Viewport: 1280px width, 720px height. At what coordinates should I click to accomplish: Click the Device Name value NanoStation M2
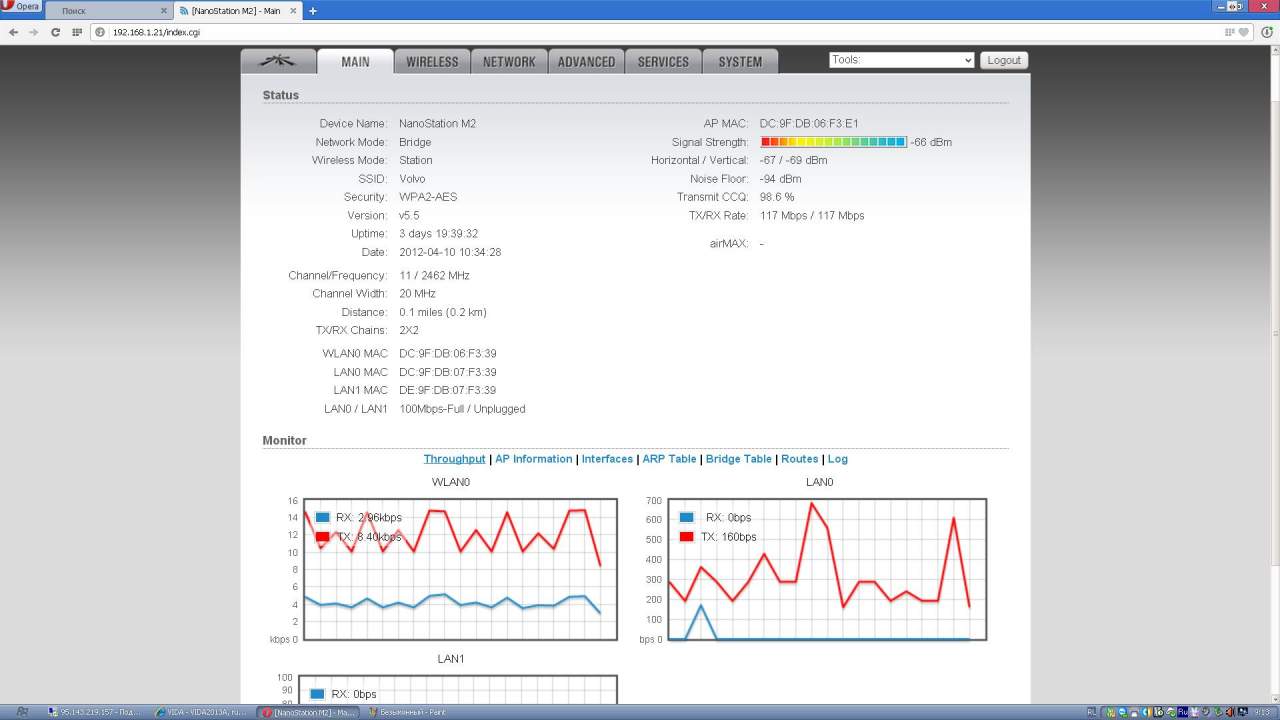(437, 124)
